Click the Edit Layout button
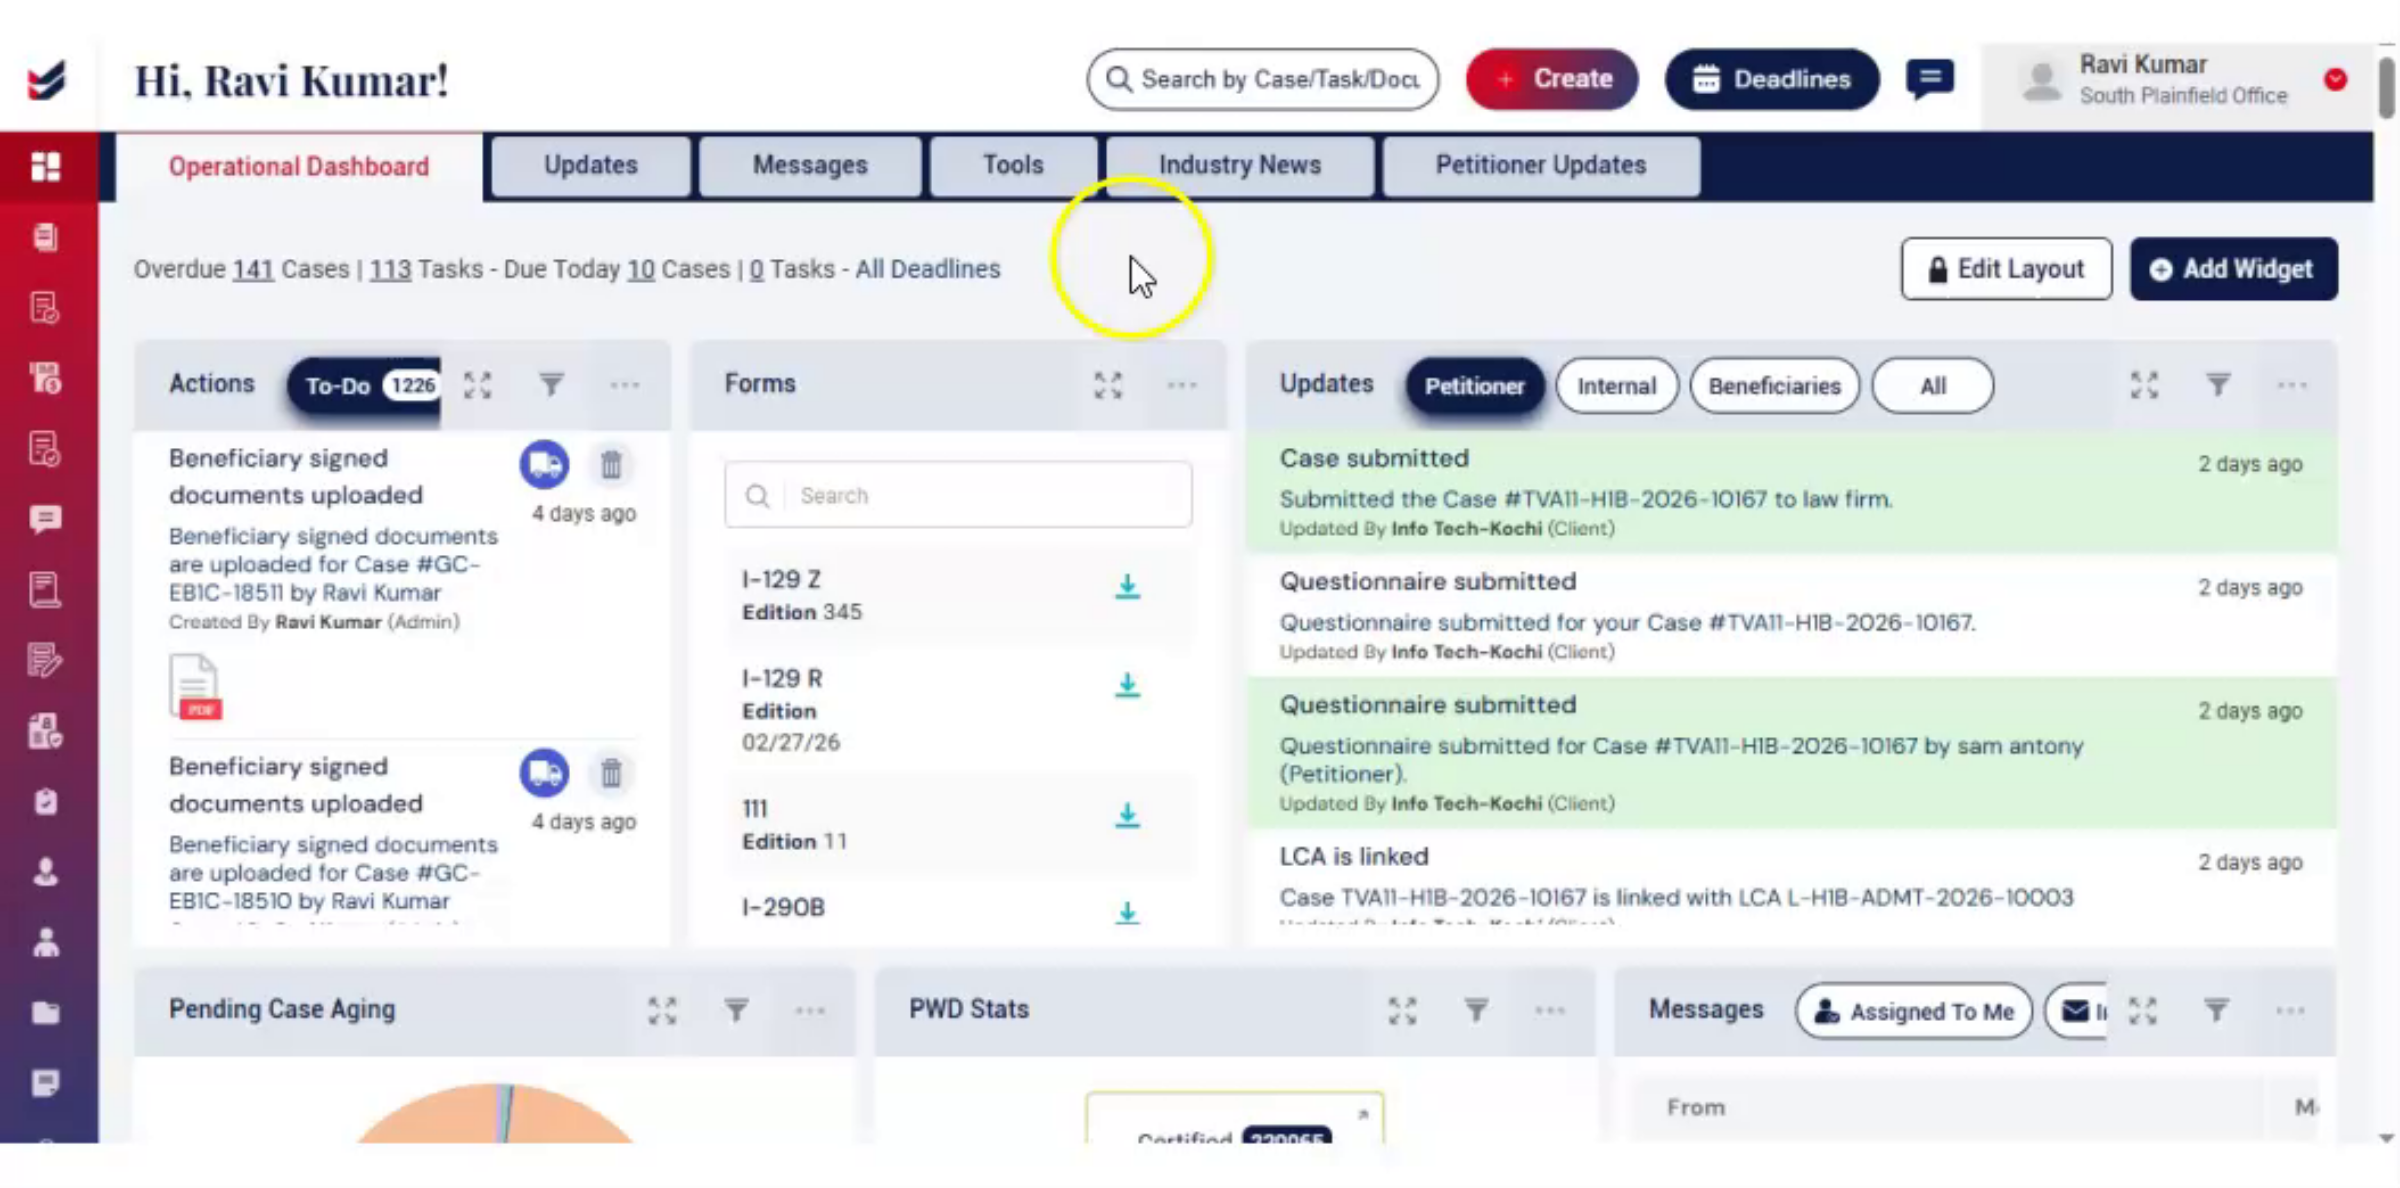Screen dimensions: 2400x1188 click(x=2006, y=269)
